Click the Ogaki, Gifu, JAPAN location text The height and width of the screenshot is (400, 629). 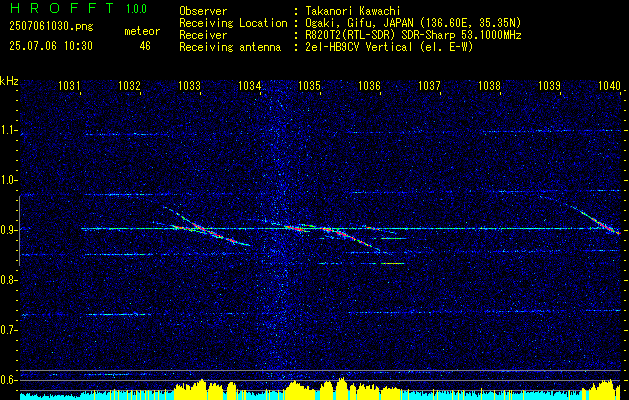[x=412, y=23]
